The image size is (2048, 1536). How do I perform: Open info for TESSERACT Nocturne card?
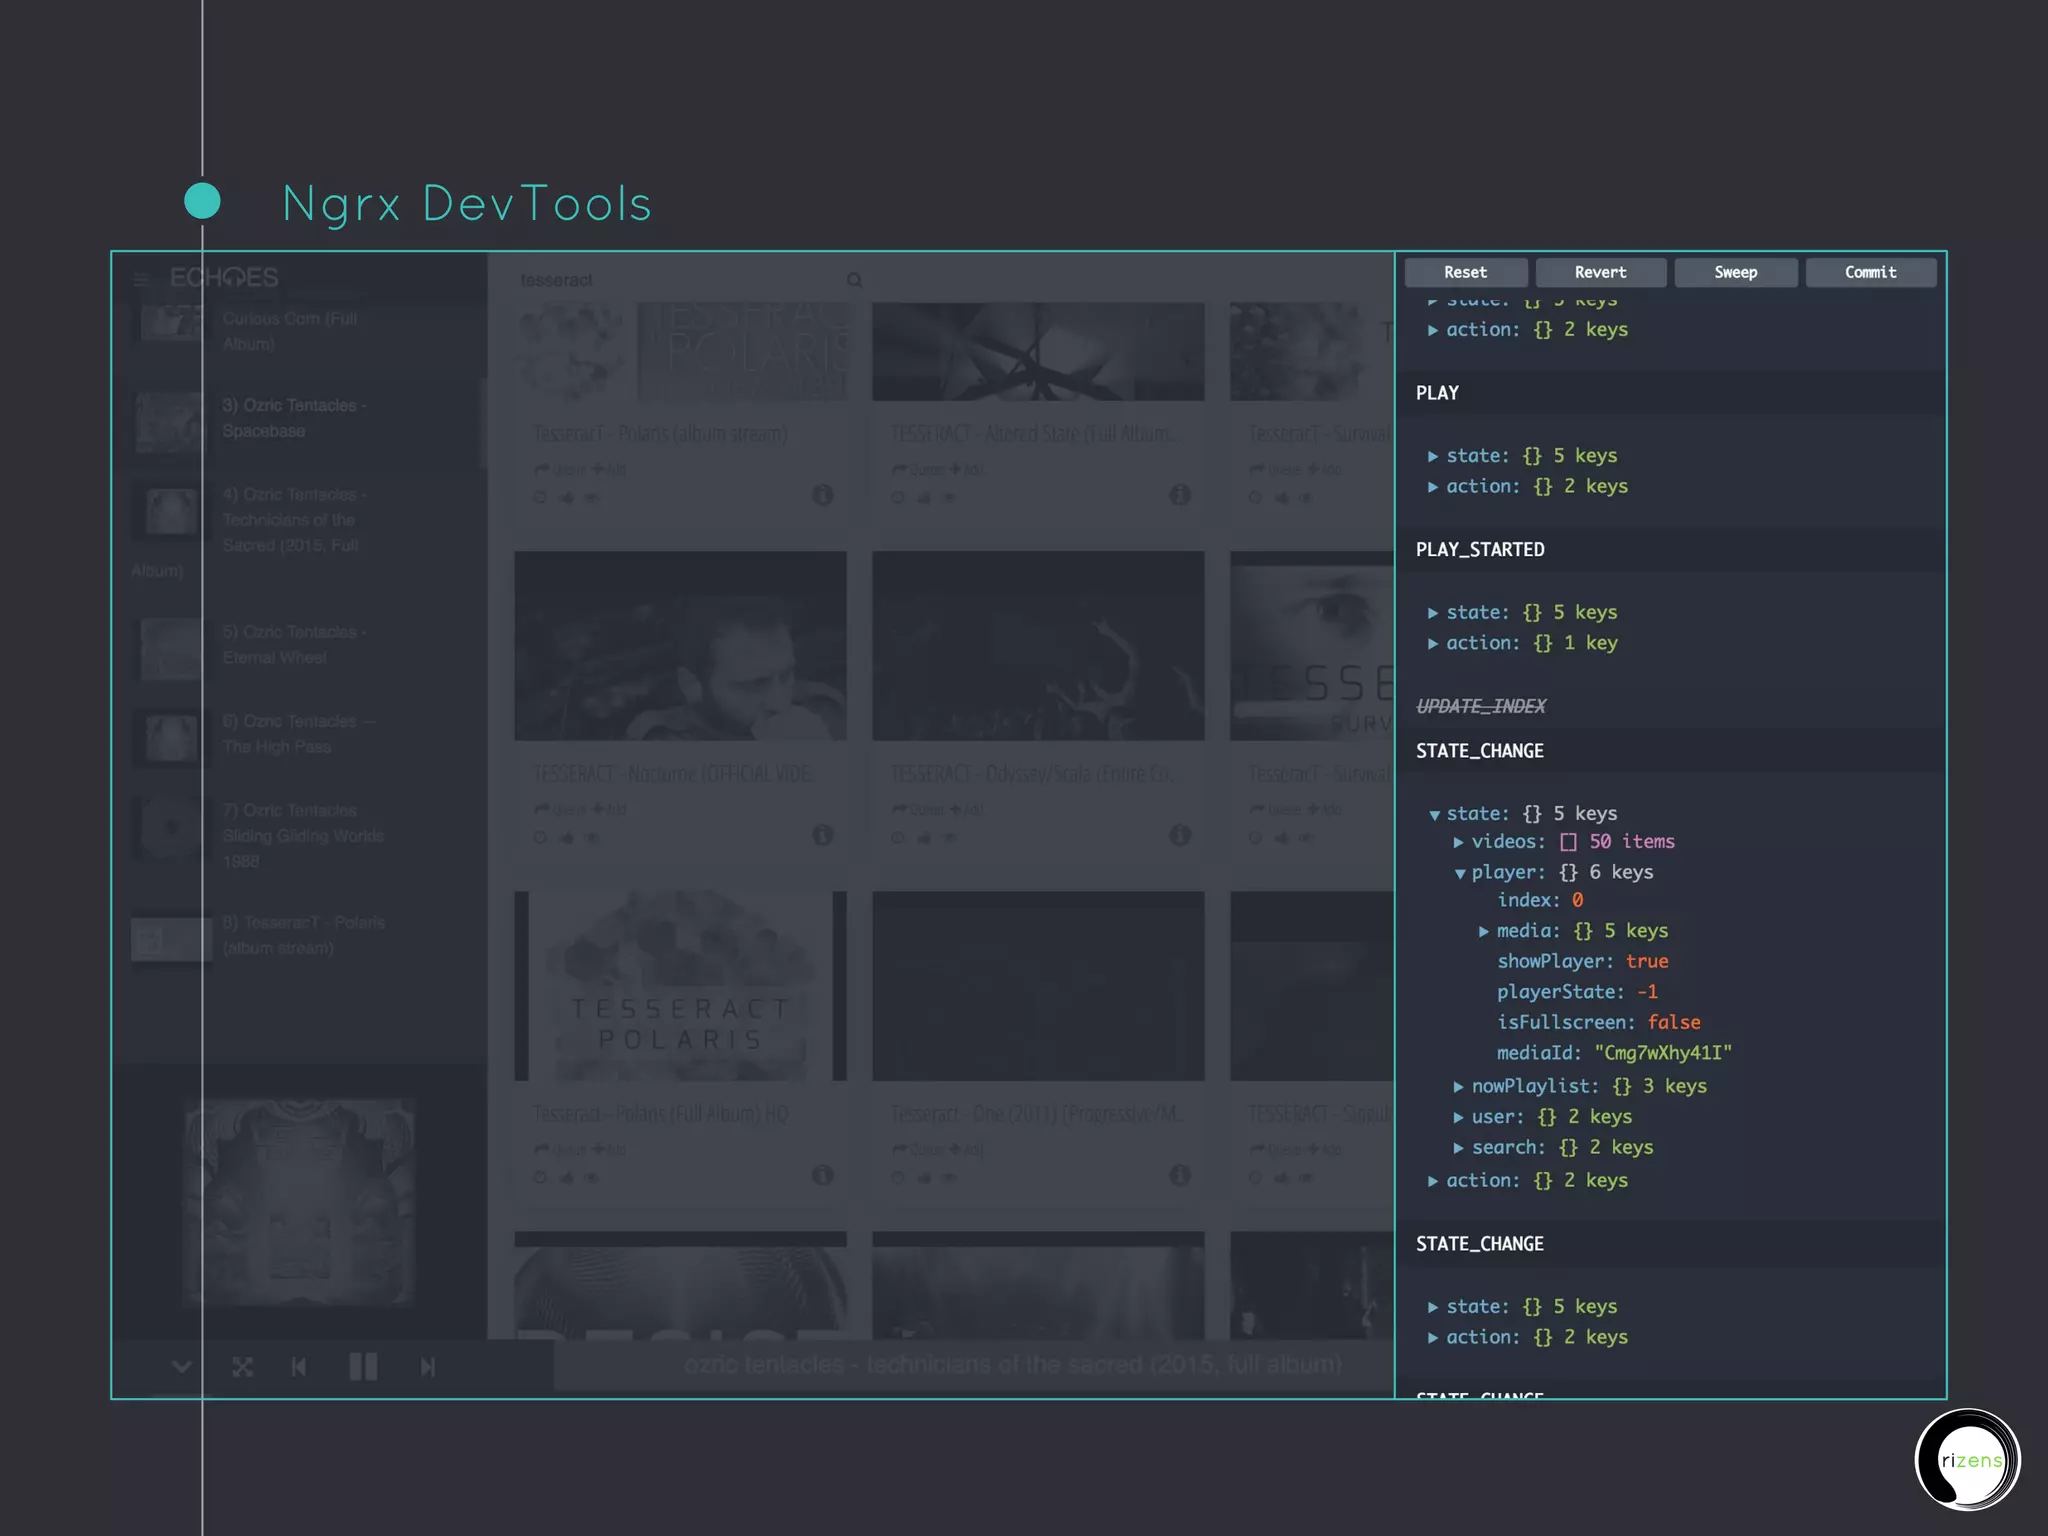coord(822,835)
